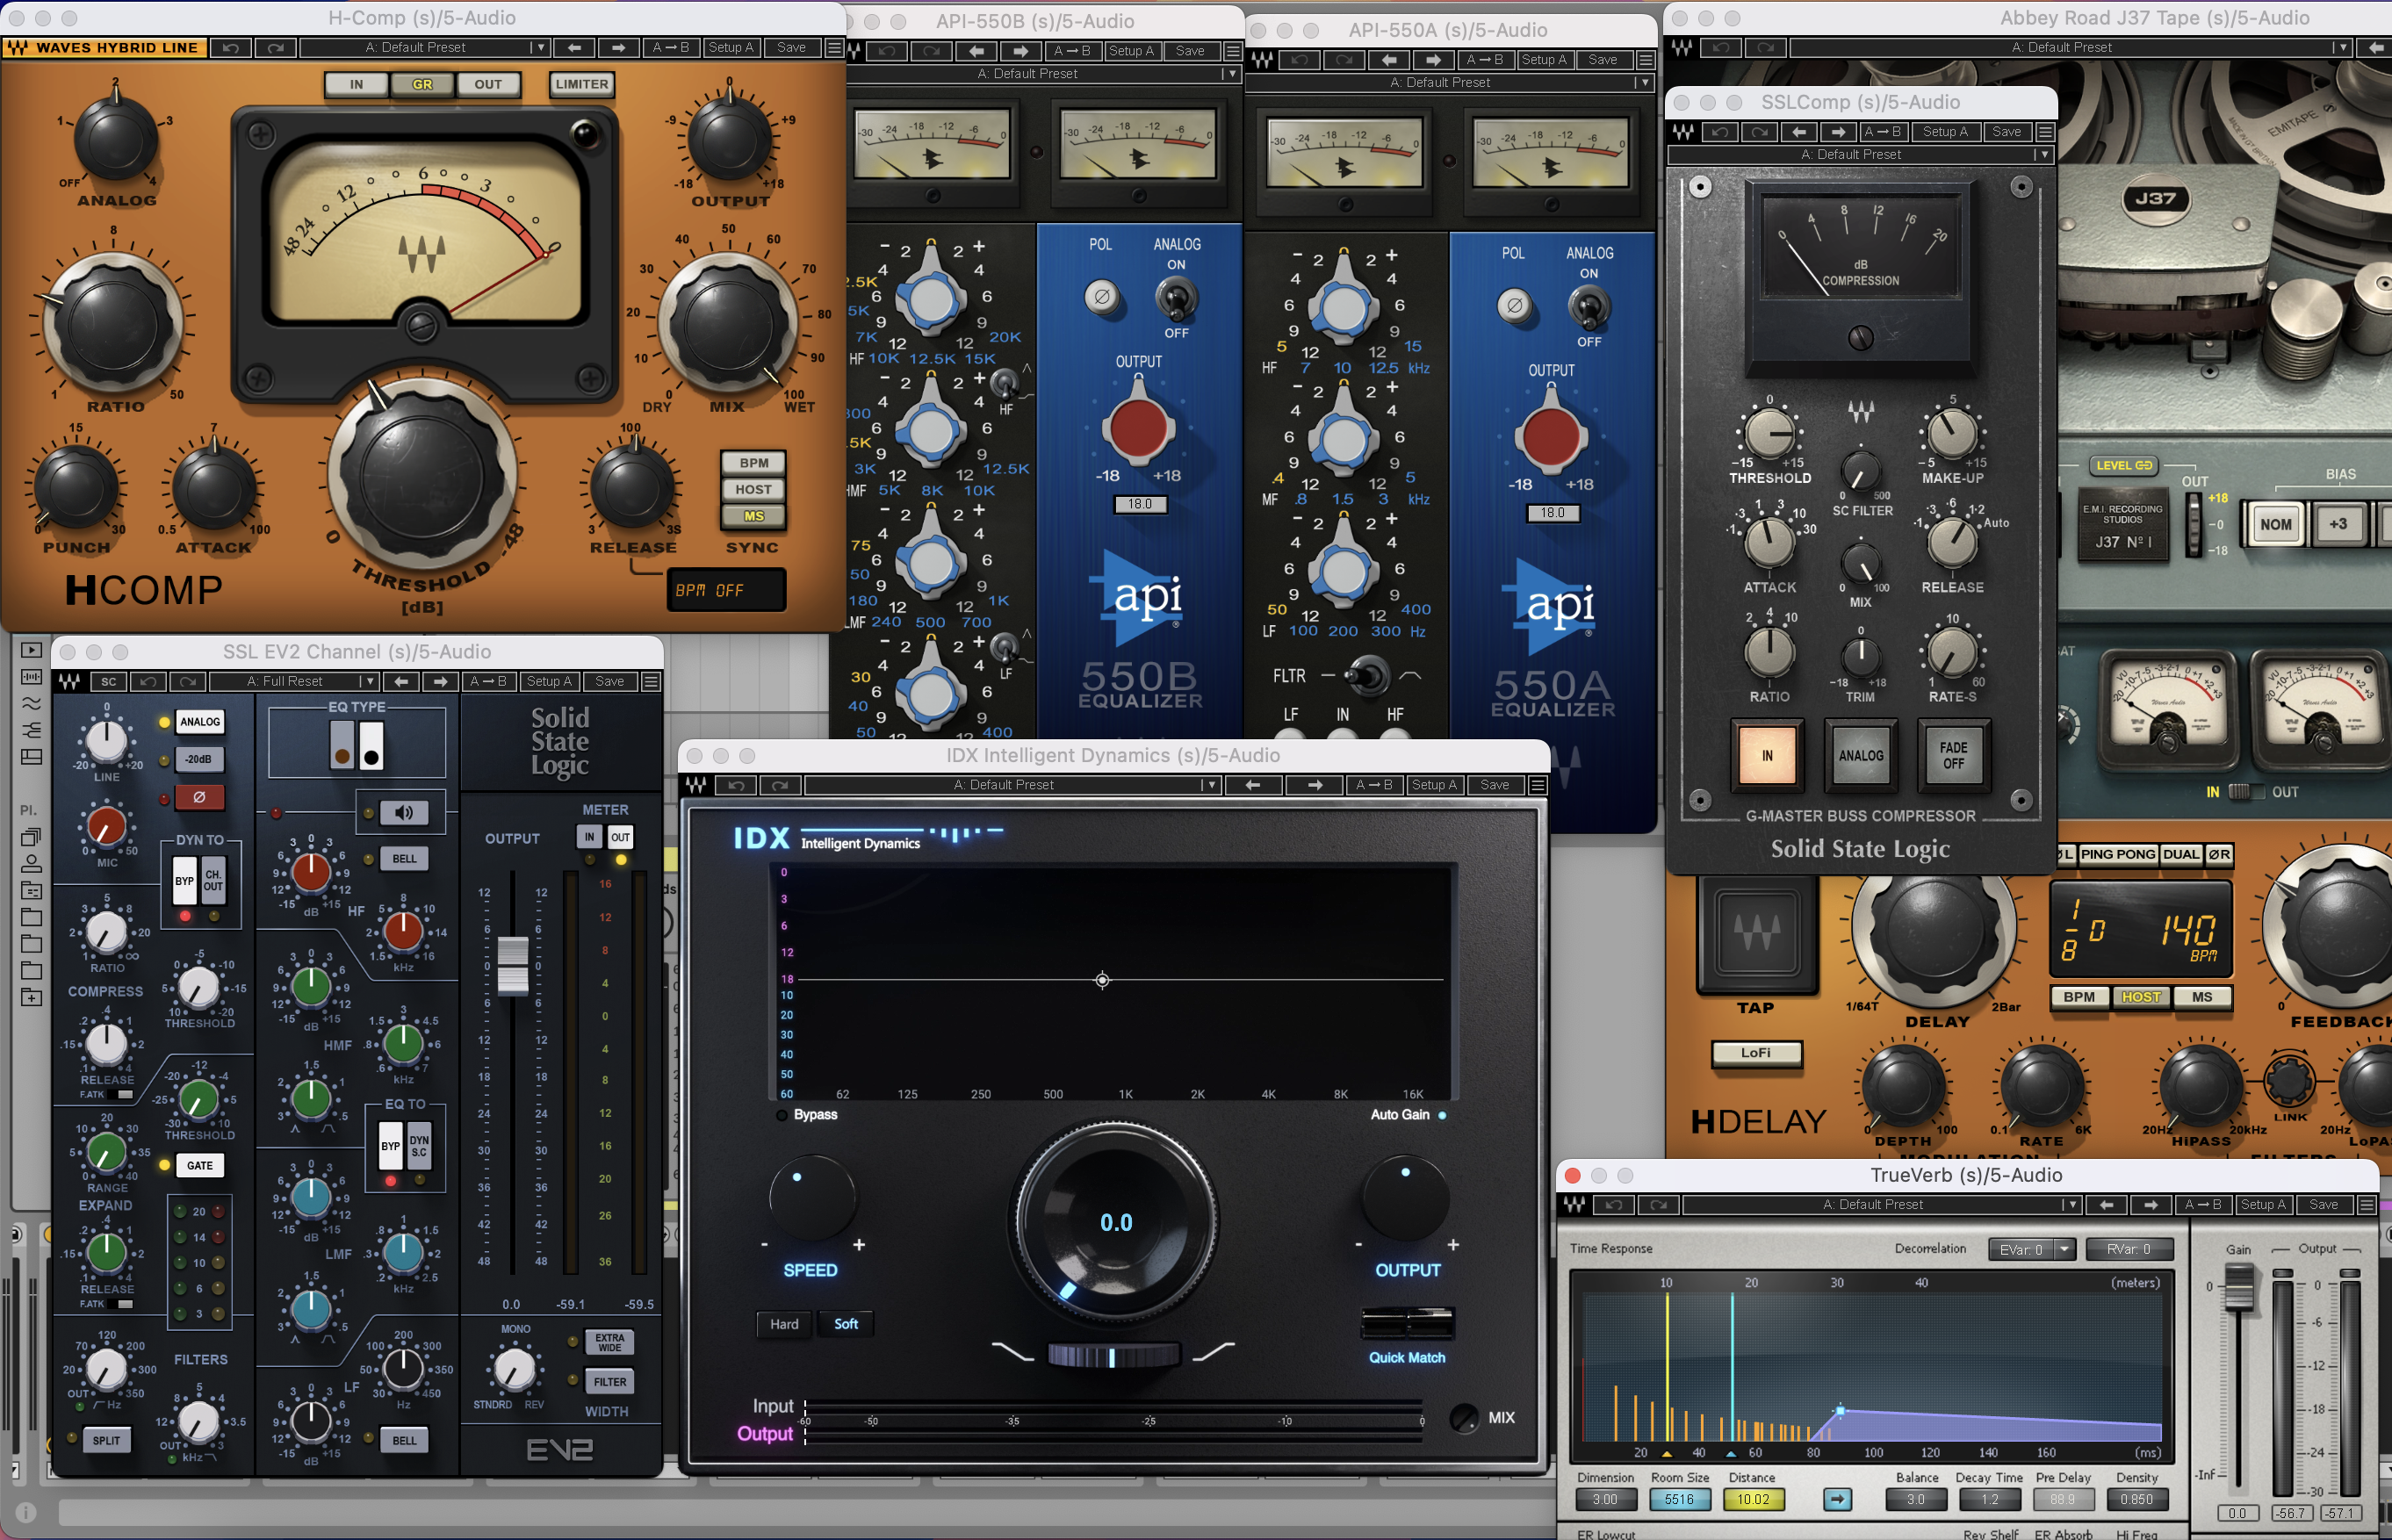Click Waves logo in Abbey Road J37 toolbar

pos(1682,47)
